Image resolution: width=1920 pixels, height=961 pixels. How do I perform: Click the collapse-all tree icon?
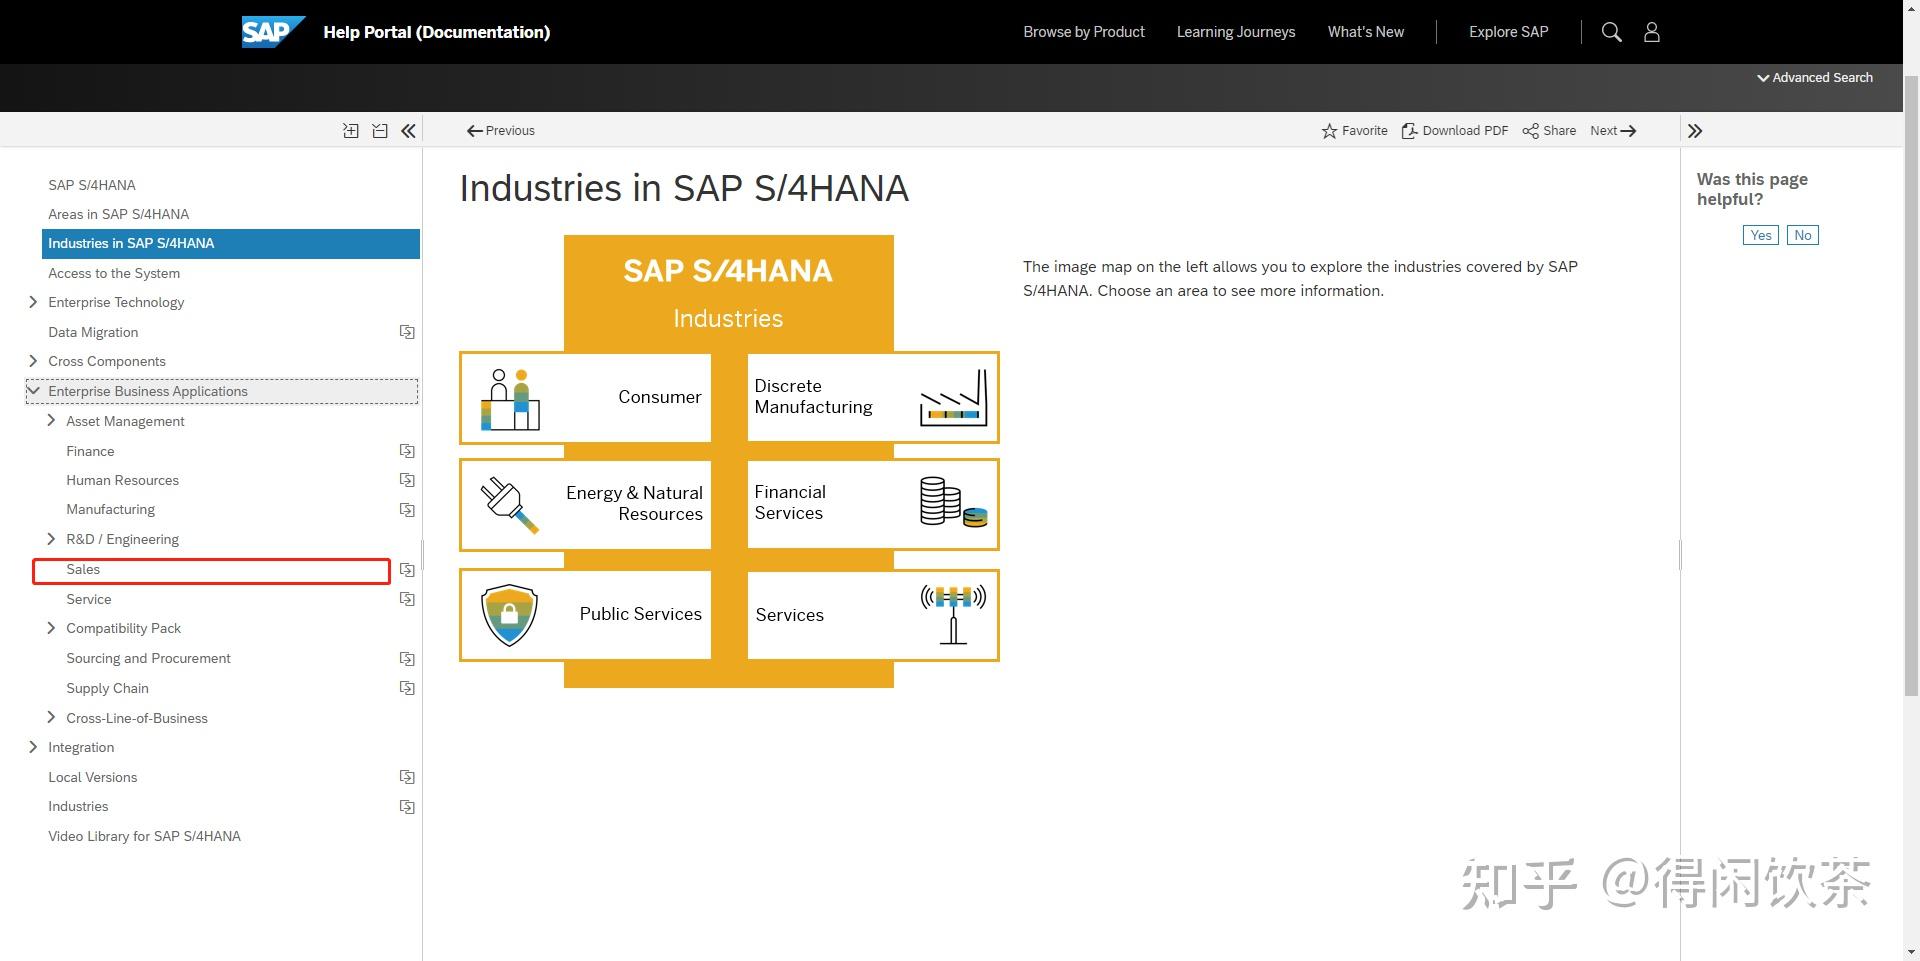[379, 130]
